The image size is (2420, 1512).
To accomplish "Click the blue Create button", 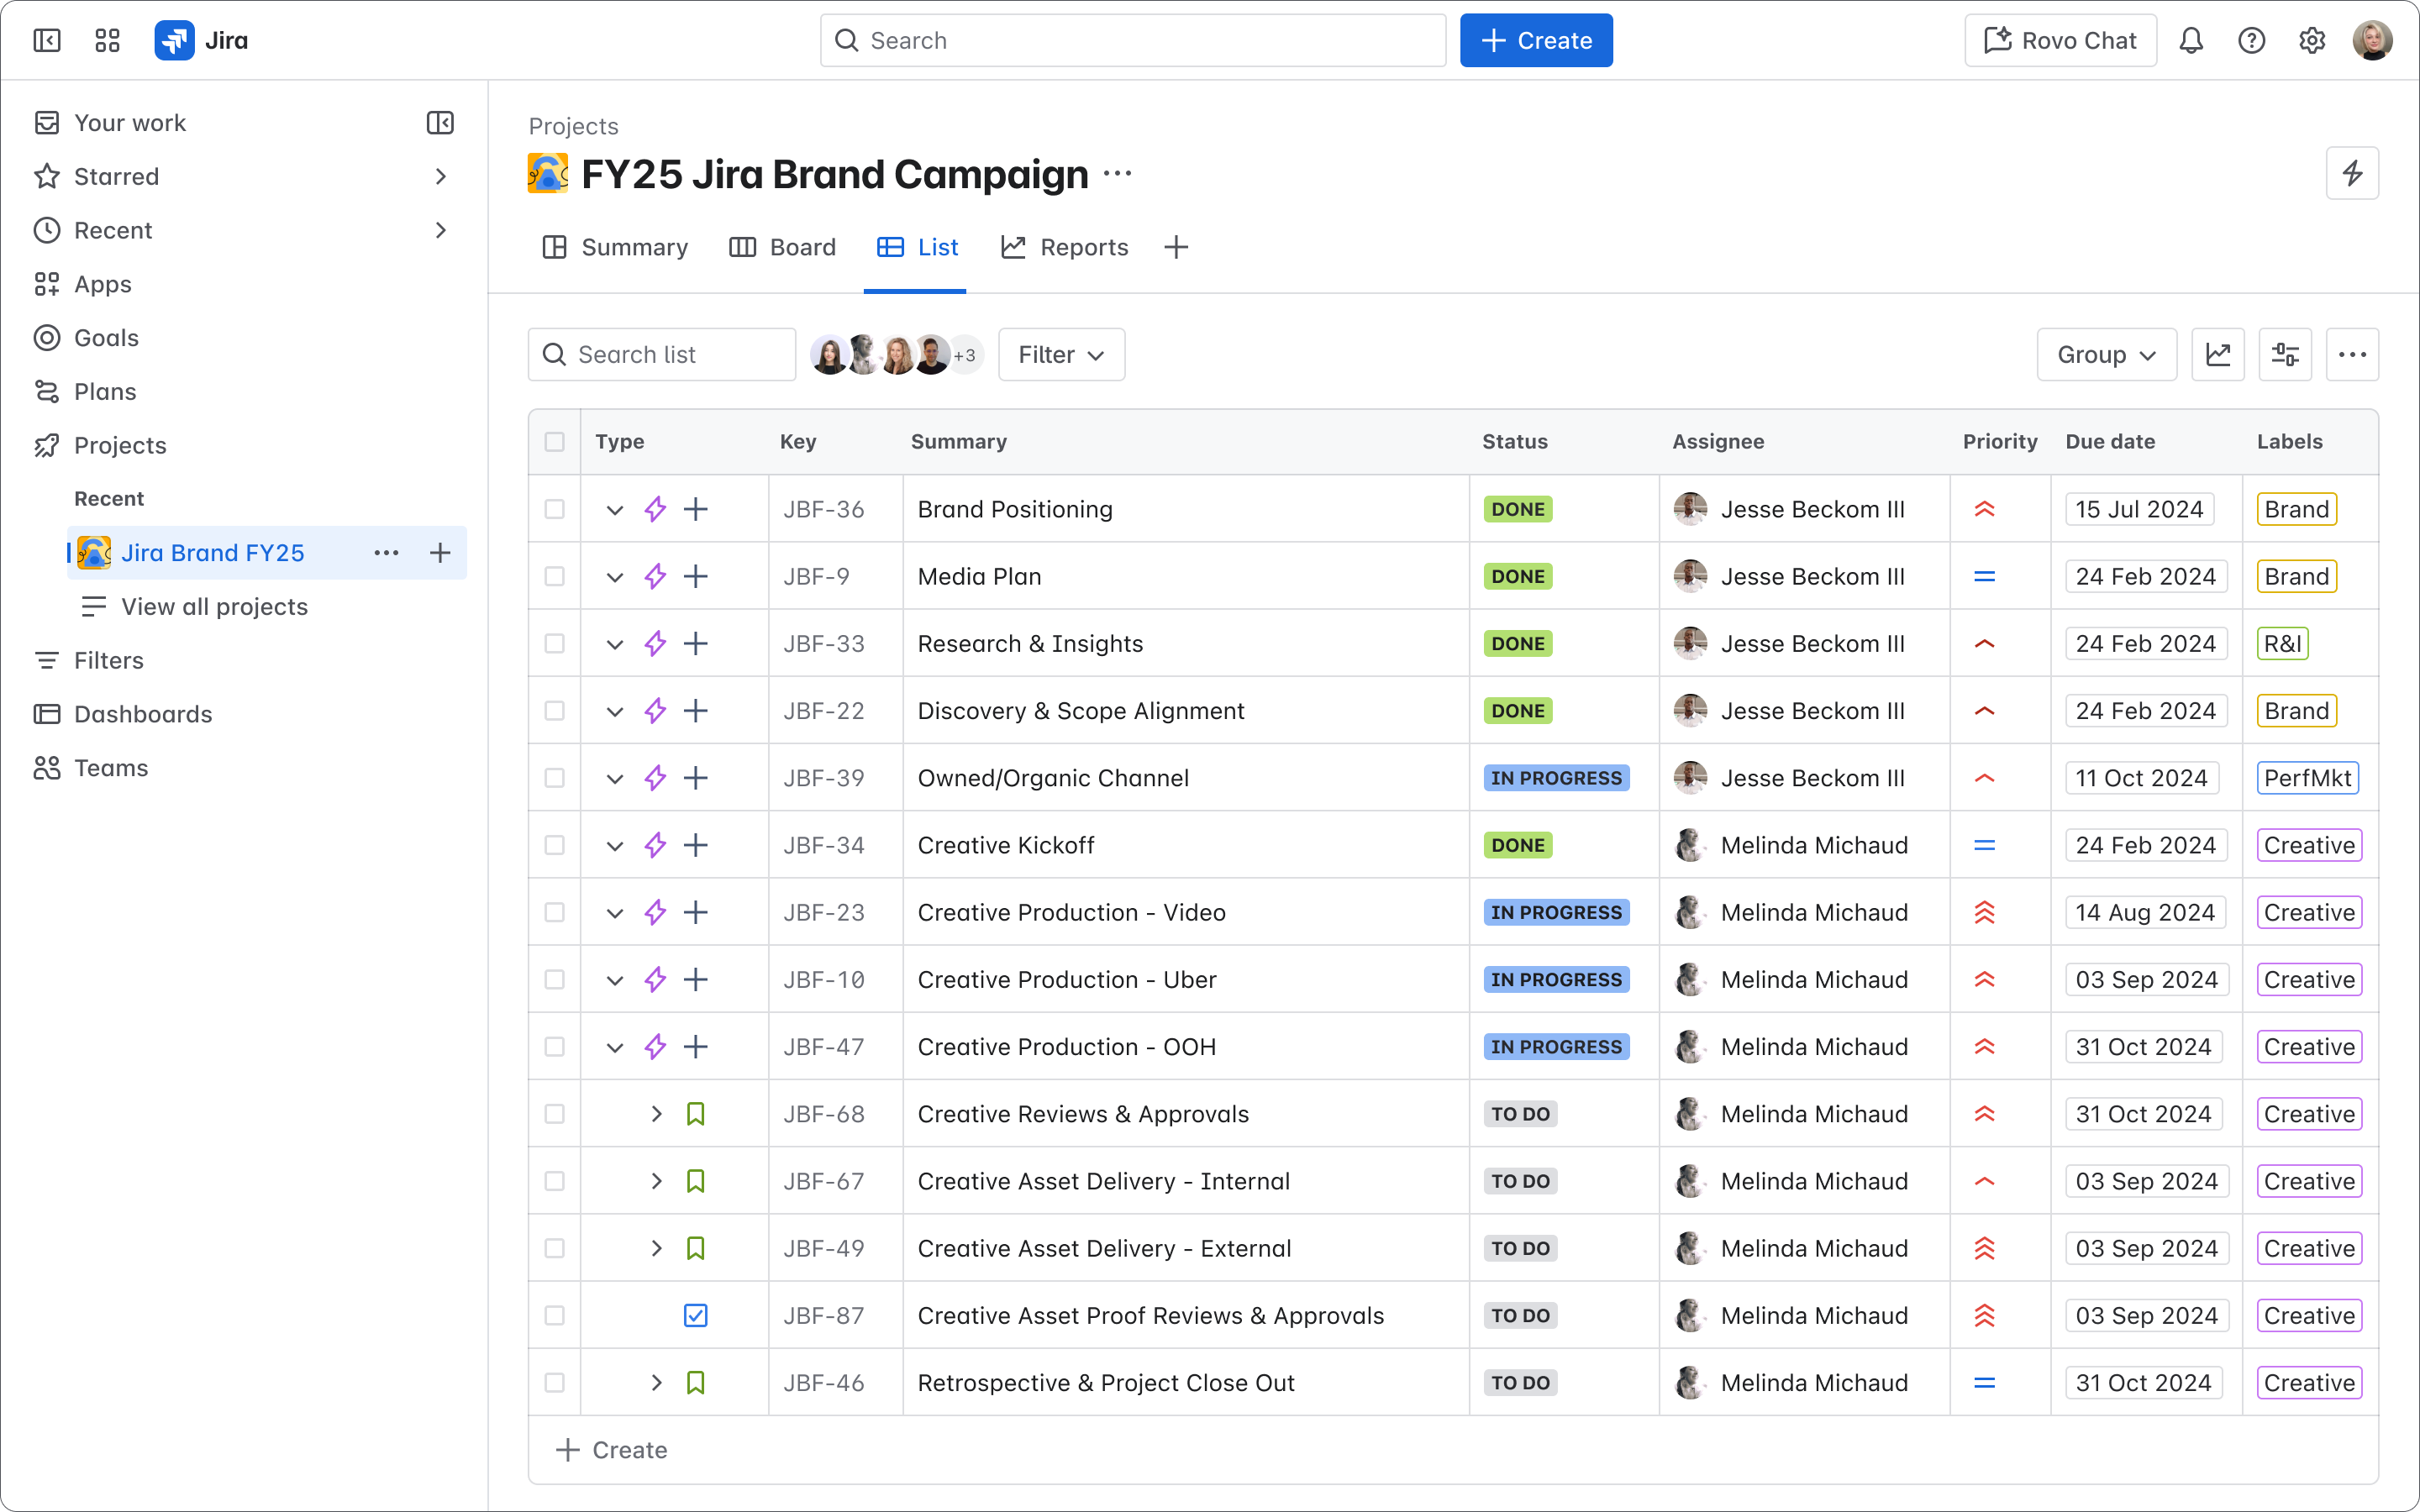I will click(1536, 40).
